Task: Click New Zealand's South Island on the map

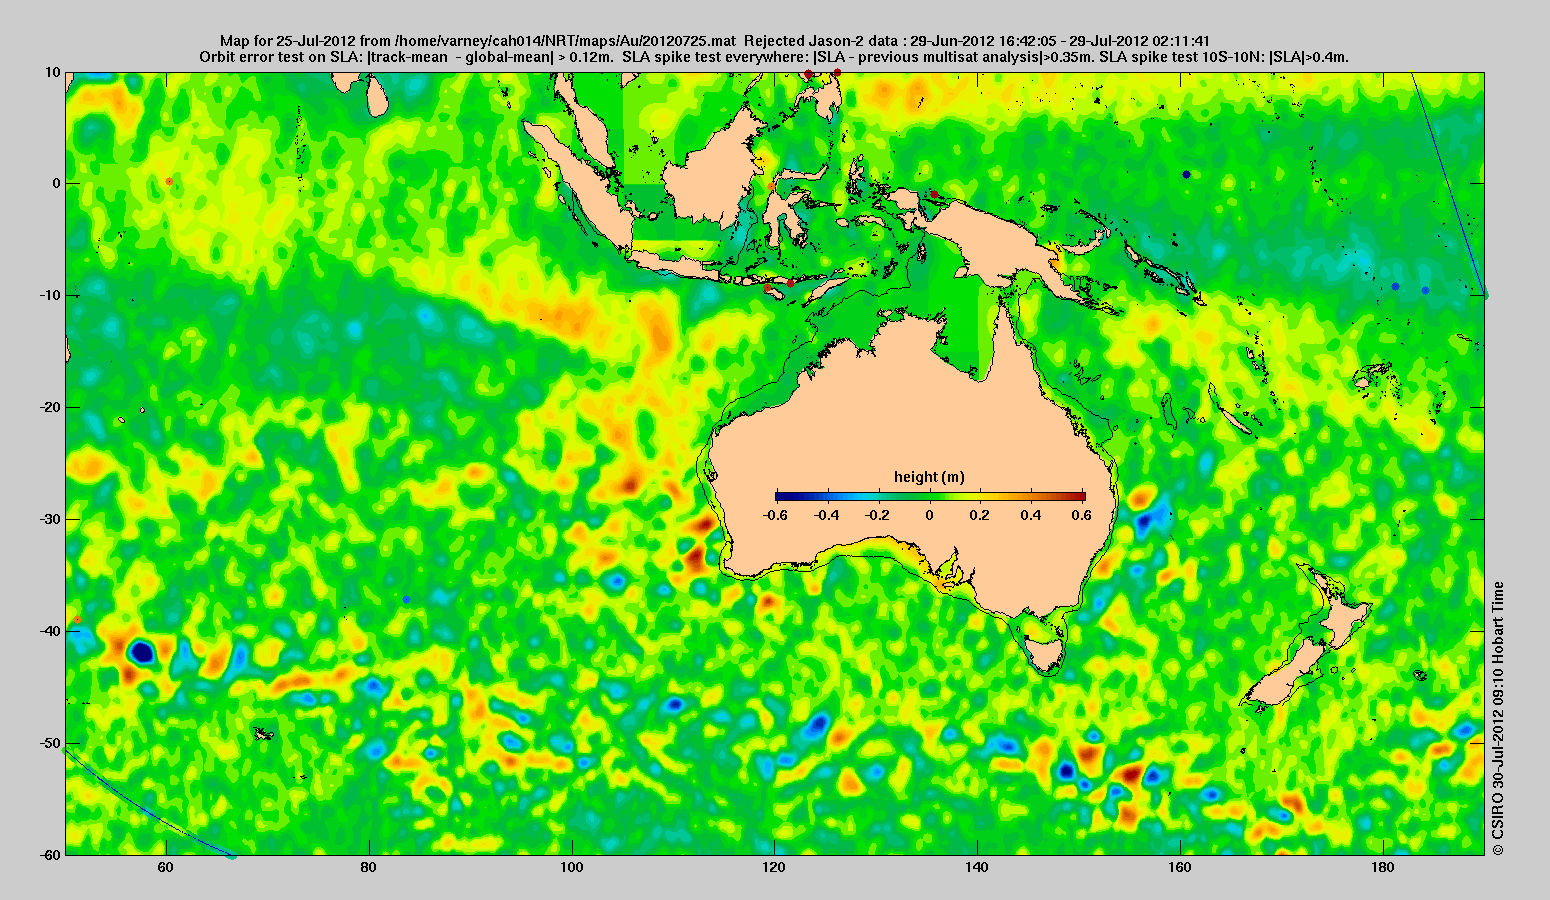Action: [1288, 674]
